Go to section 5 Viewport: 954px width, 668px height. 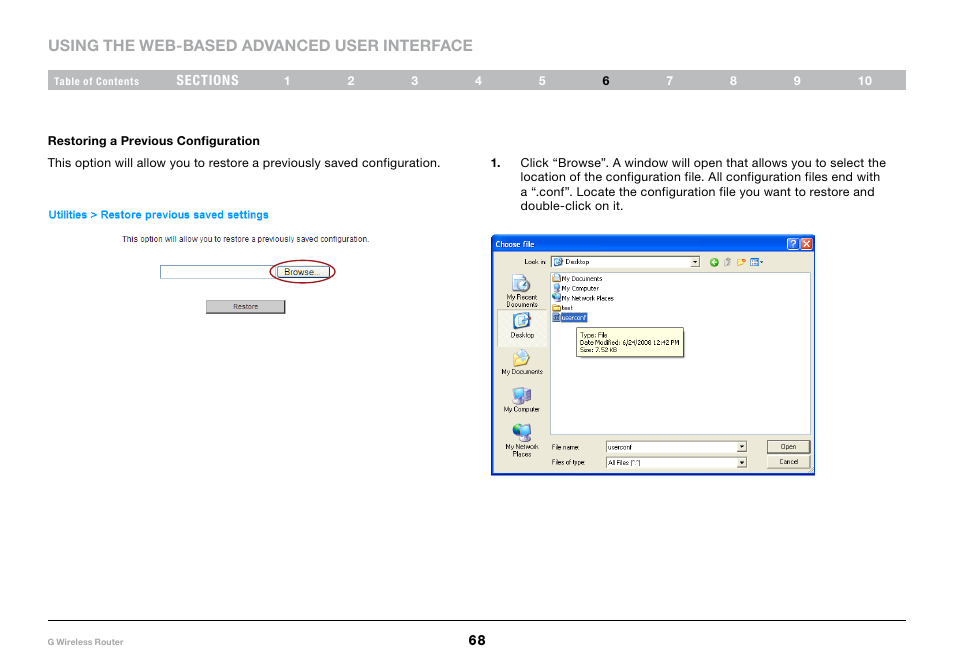coord(541,81)
